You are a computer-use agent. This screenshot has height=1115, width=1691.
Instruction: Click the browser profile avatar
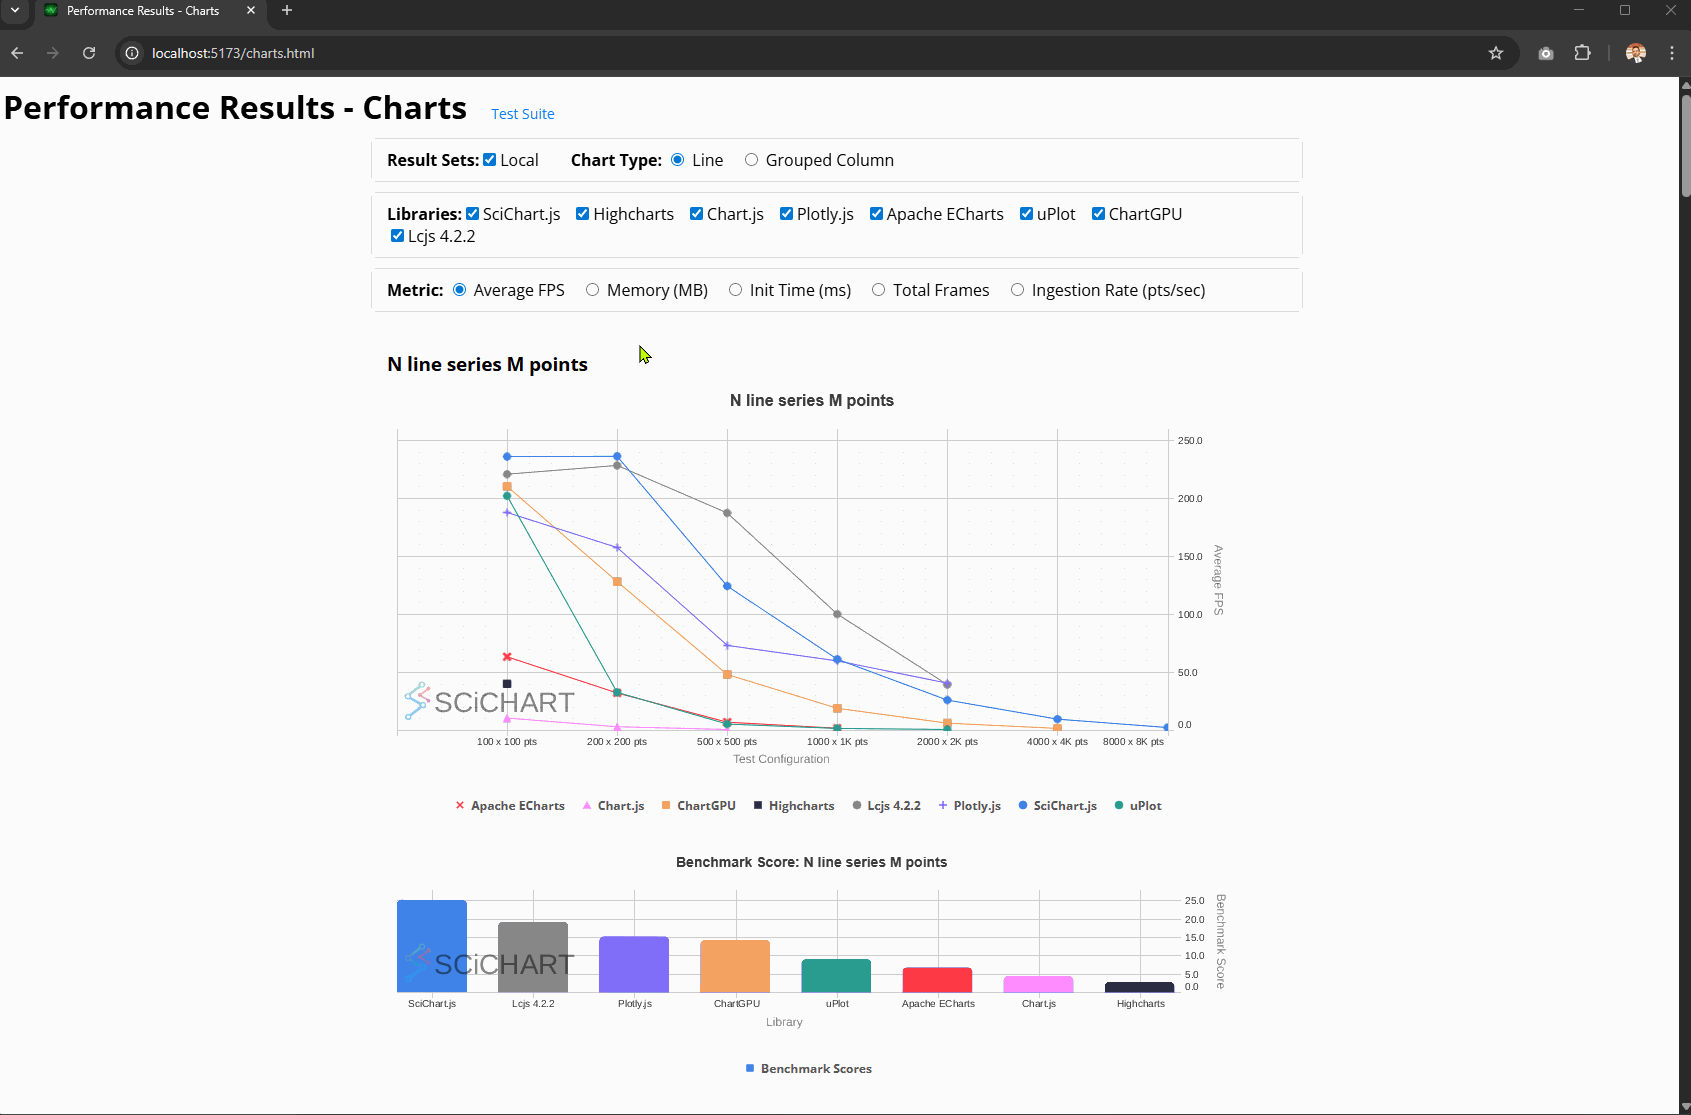(x=1636, y=53)
